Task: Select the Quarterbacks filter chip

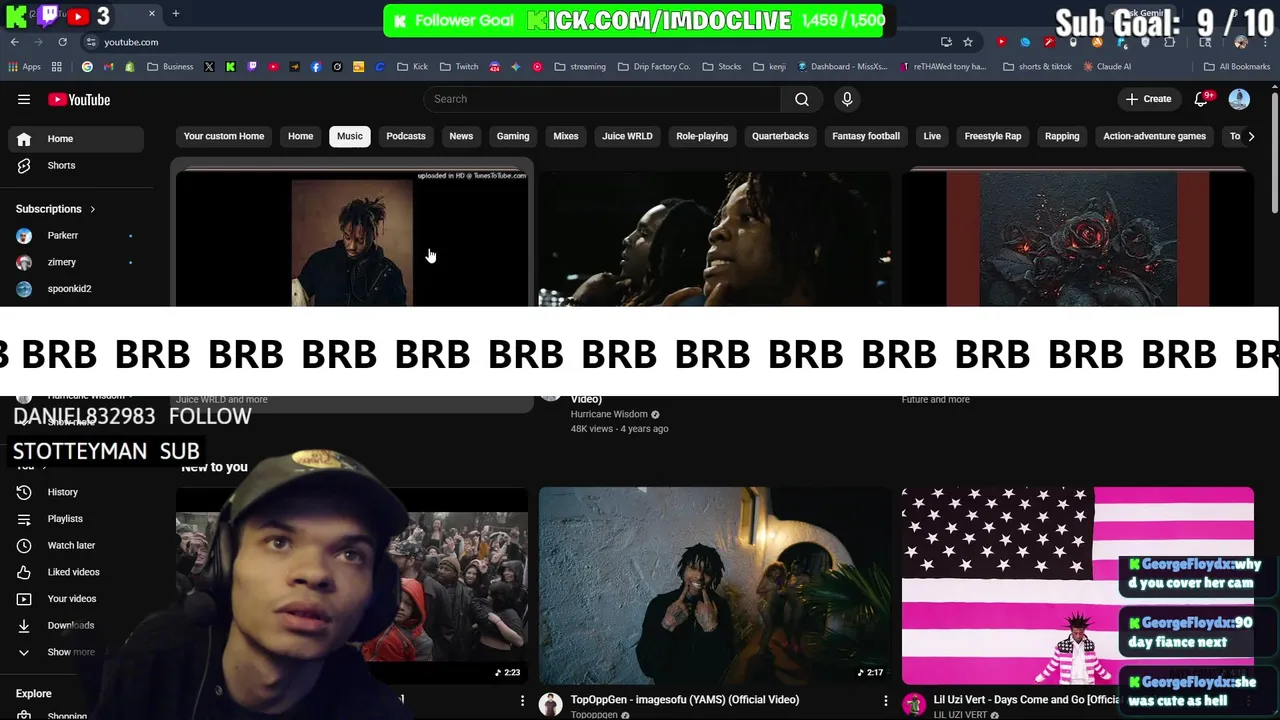Action: (x=780, y=136)
